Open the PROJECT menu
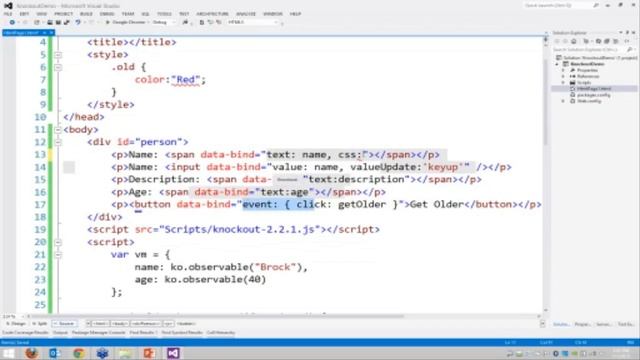The image size is (640, 360). pos(63,14)
